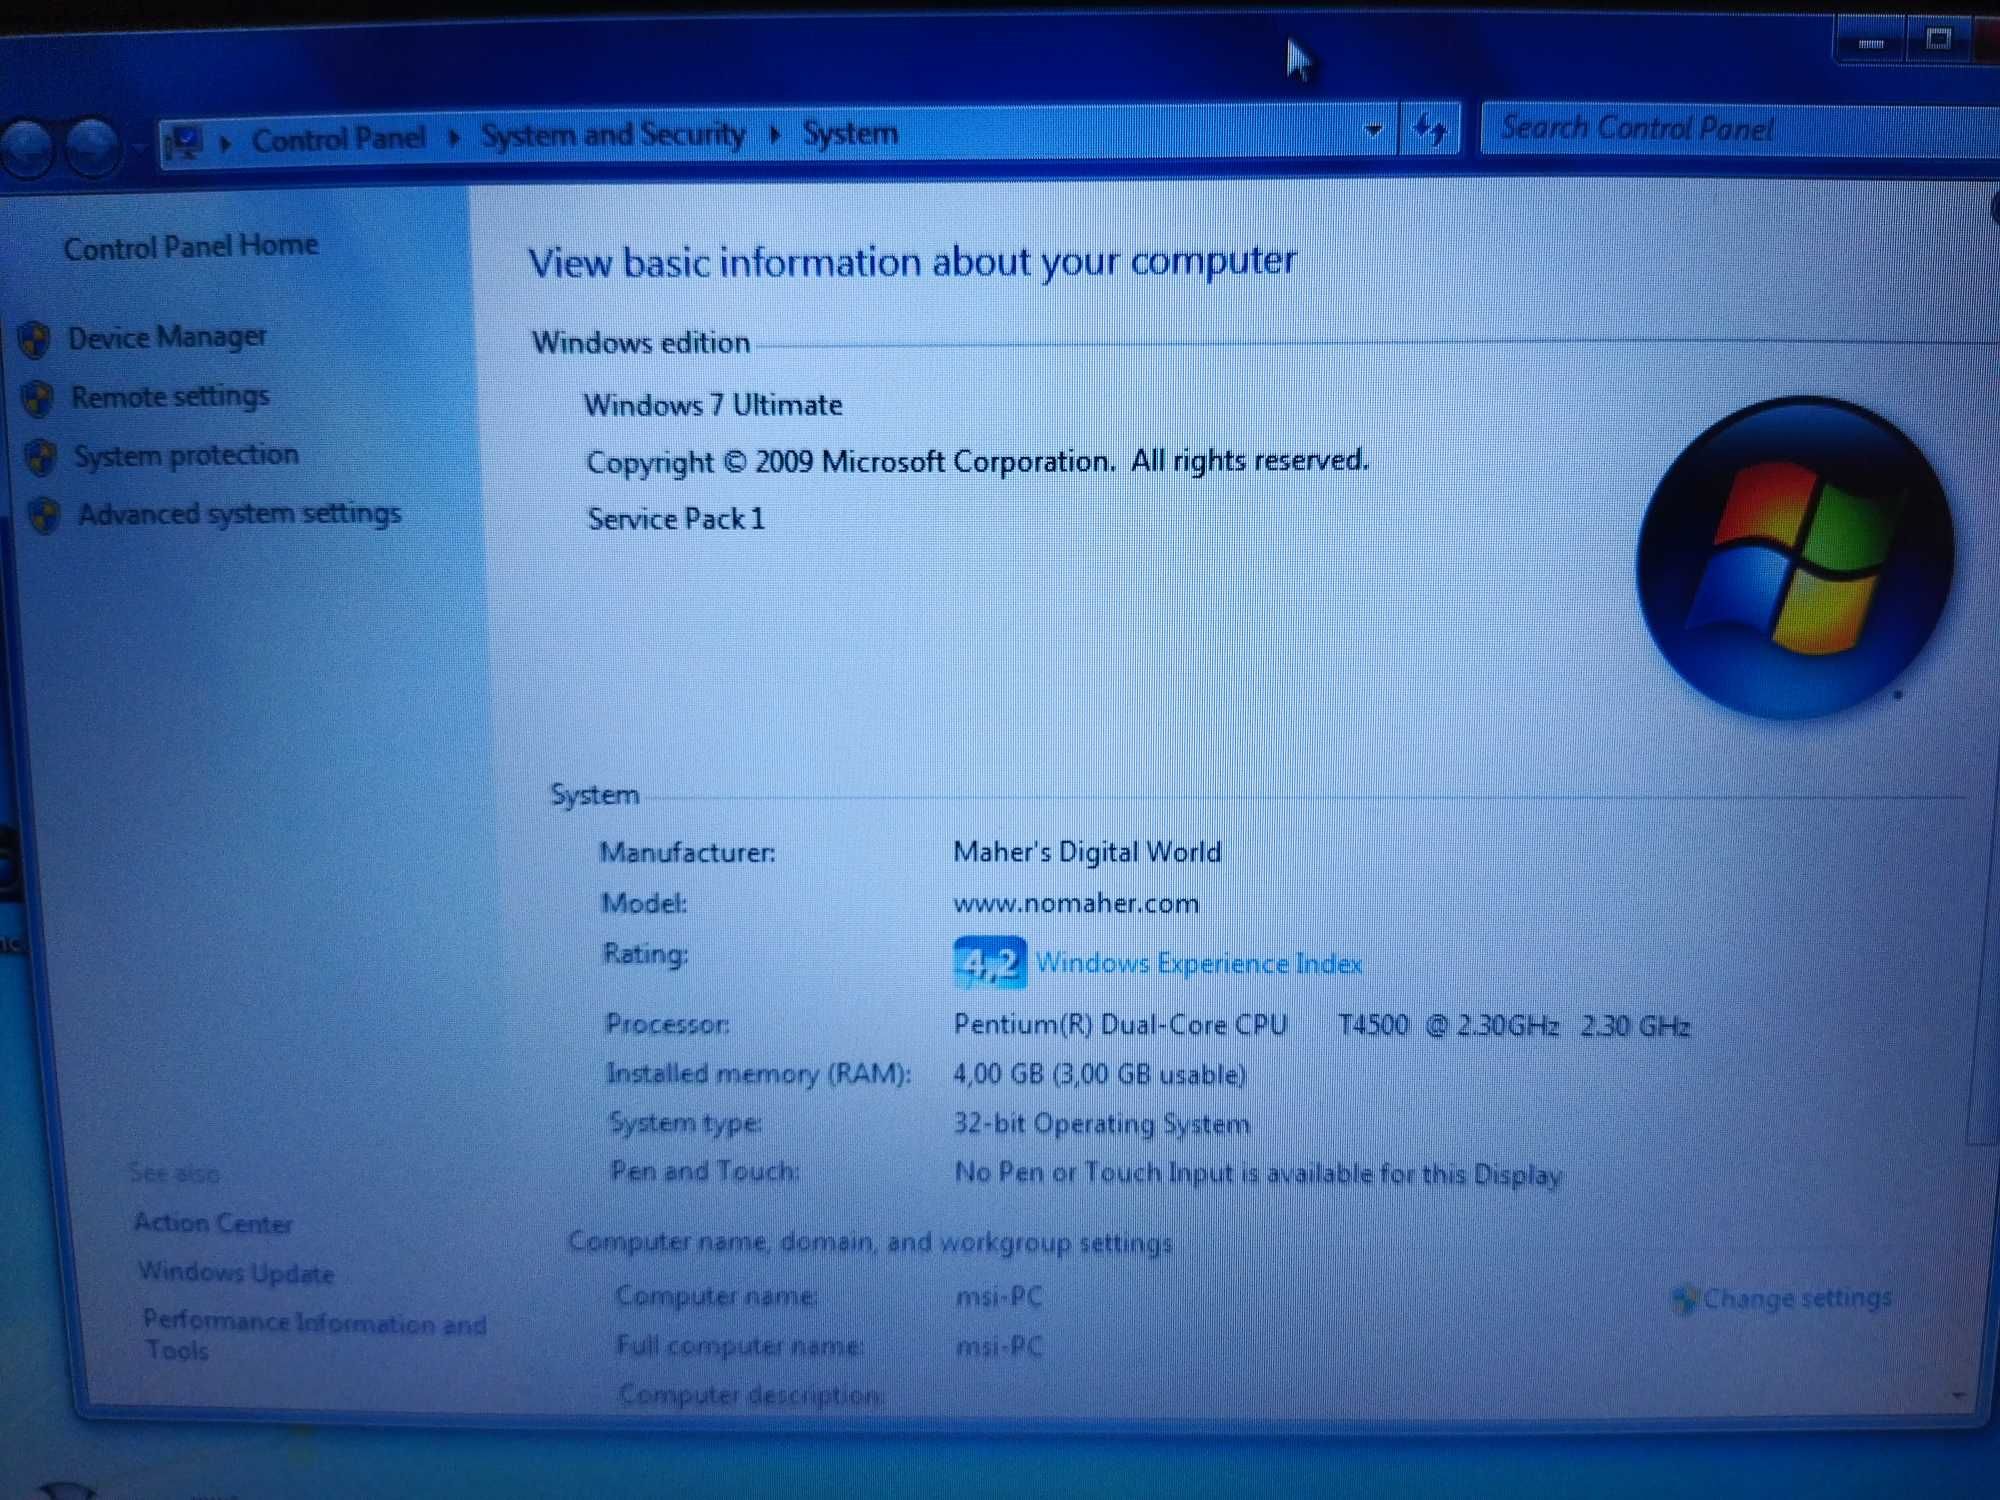Viewport: 2000px width, 1500px height.
Task: Click the 4,00 GB (3,00 GB usable) value
Action: (x=1099, y=1074)
